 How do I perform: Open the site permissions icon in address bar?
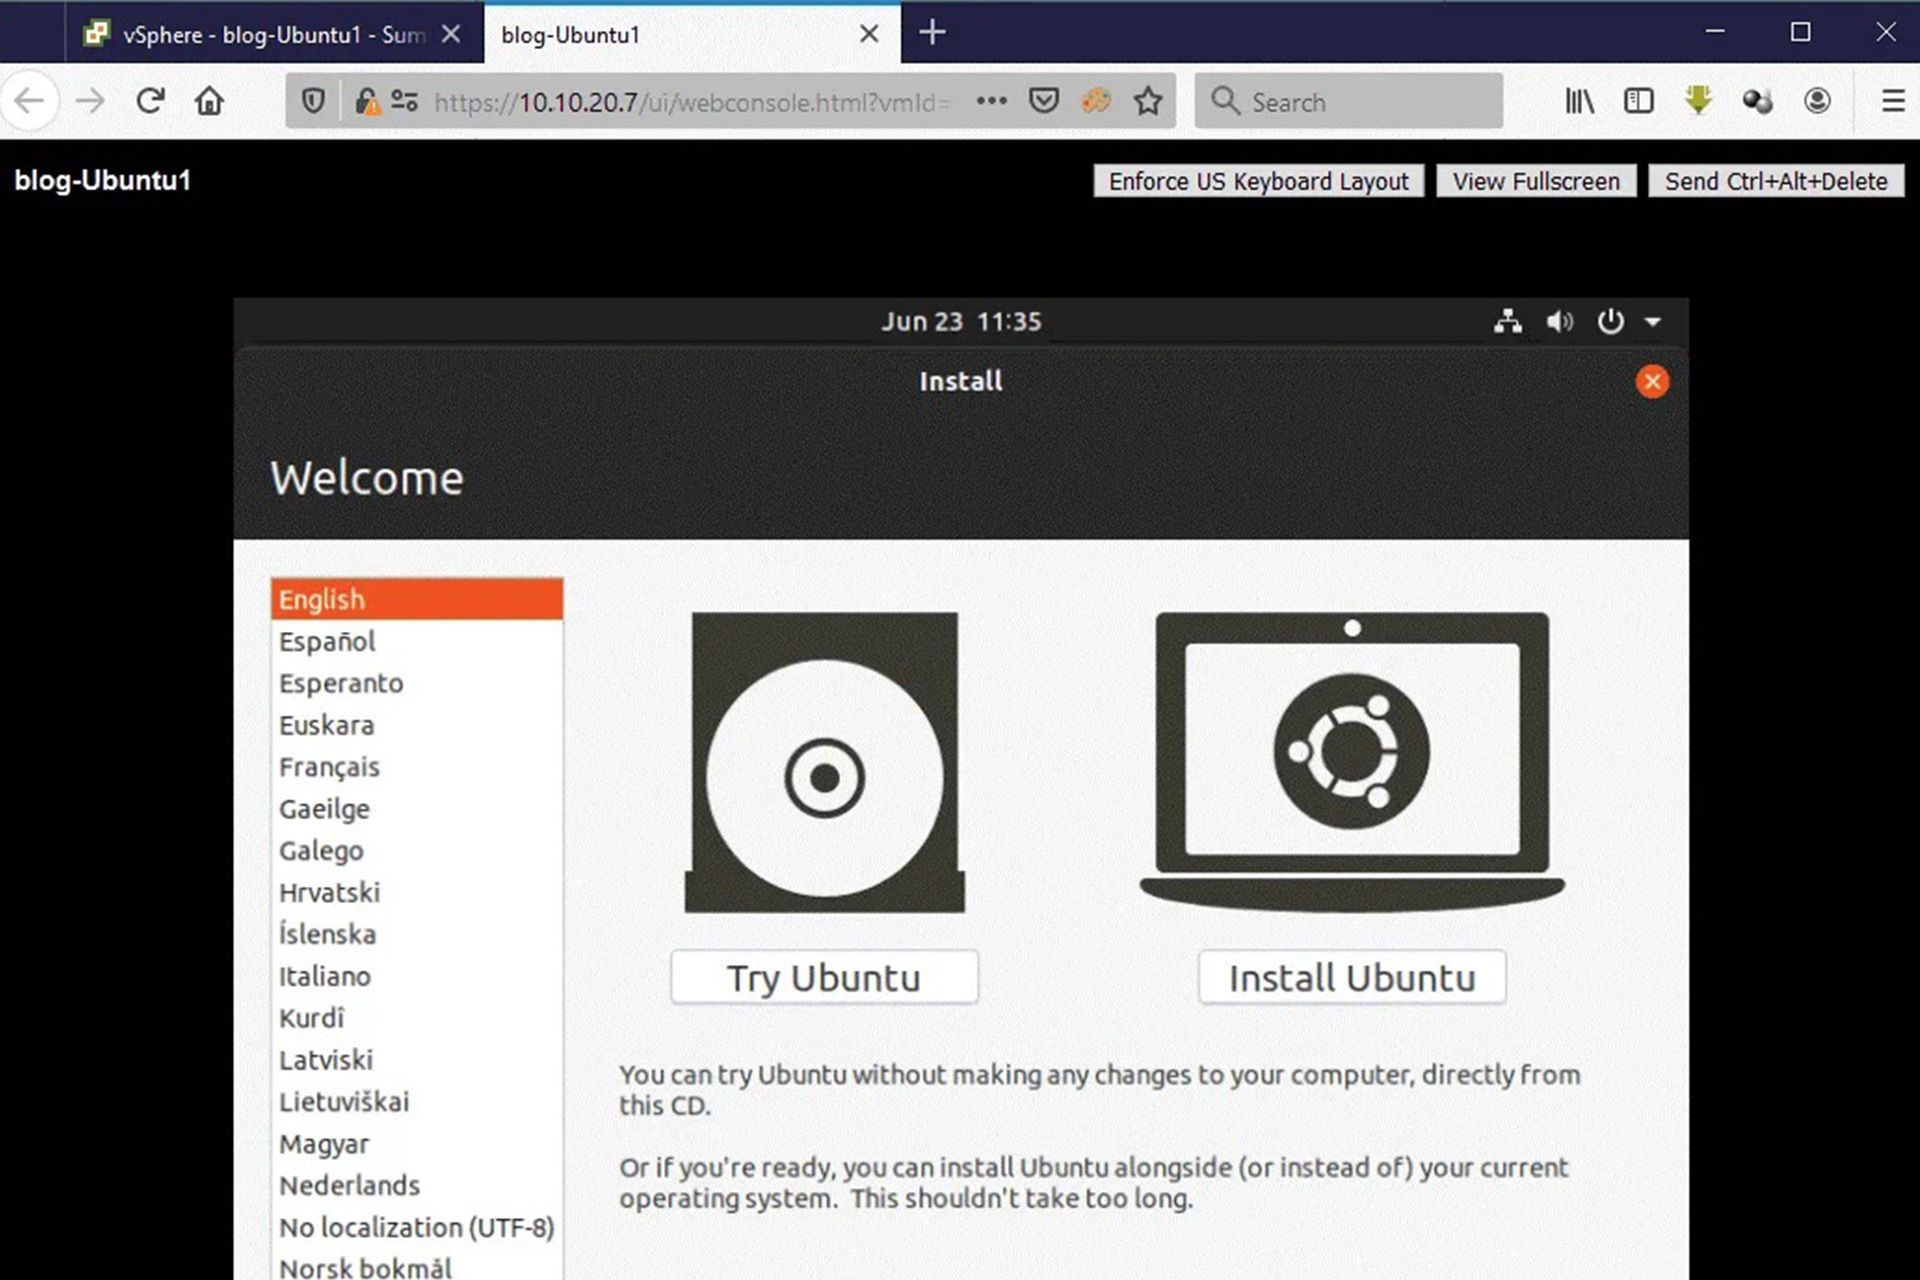[x=404, y=101]
